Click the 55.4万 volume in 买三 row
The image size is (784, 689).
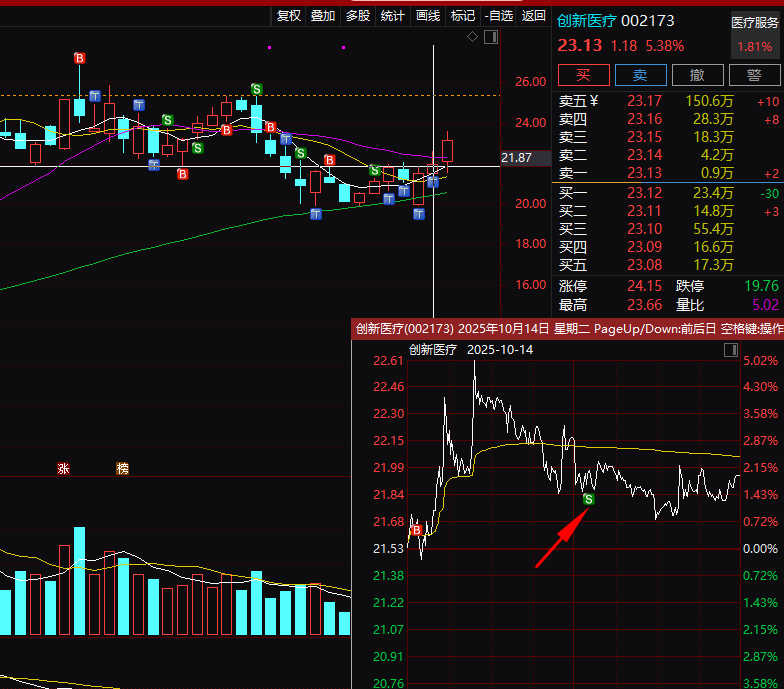click(x=713, y=229)
